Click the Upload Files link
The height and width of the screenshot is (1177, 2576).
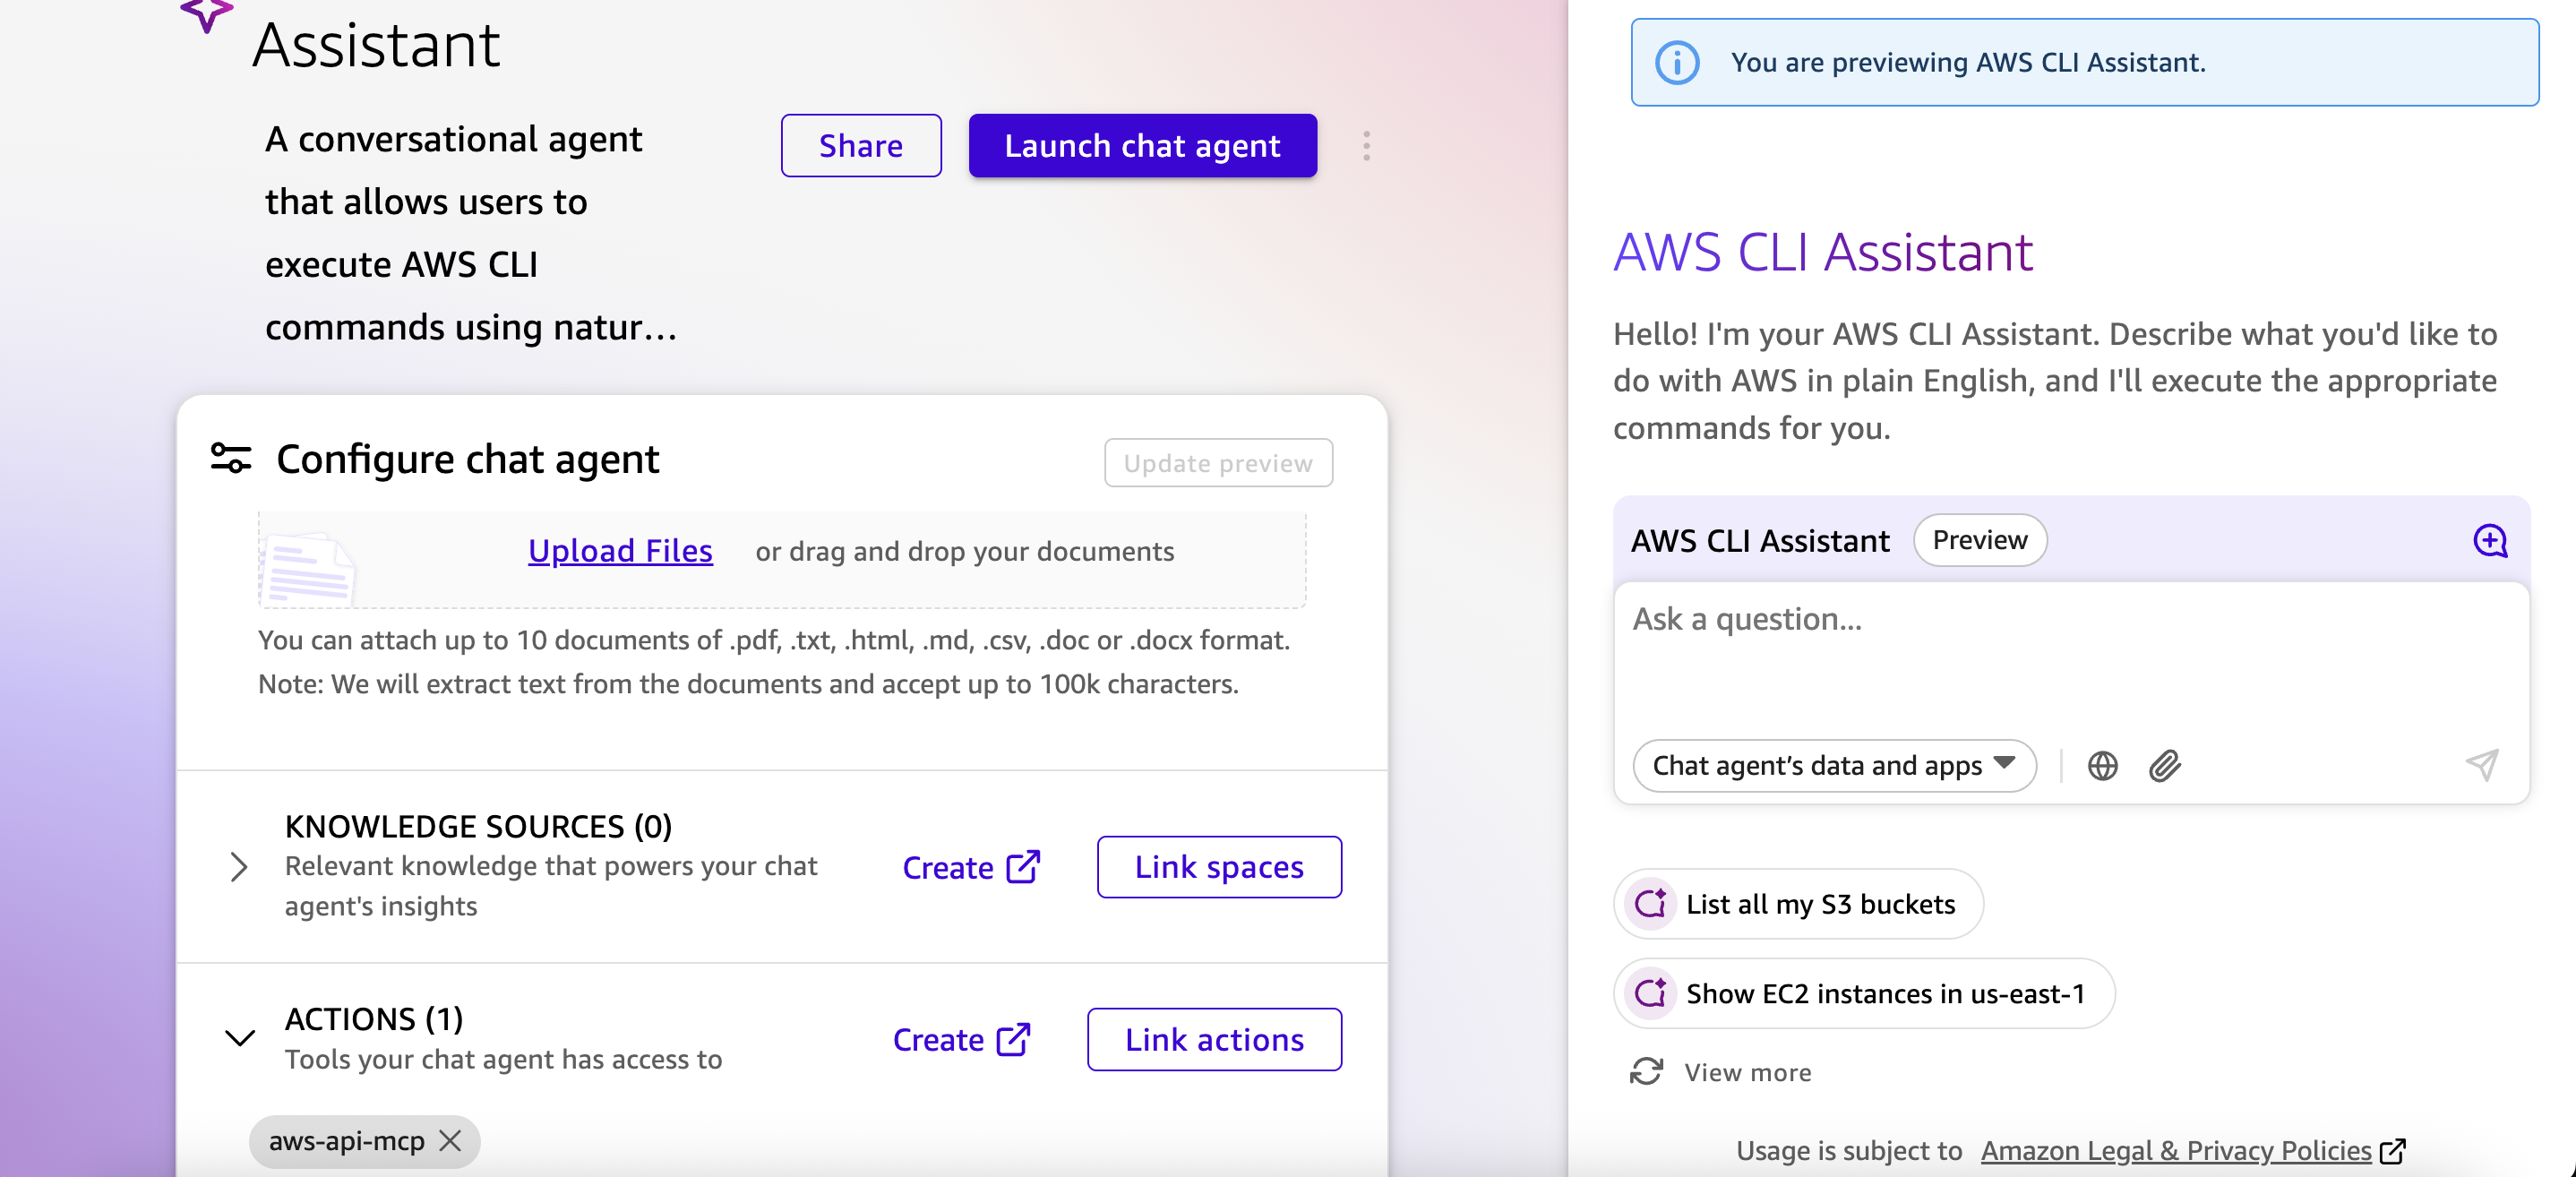point(620,551)
